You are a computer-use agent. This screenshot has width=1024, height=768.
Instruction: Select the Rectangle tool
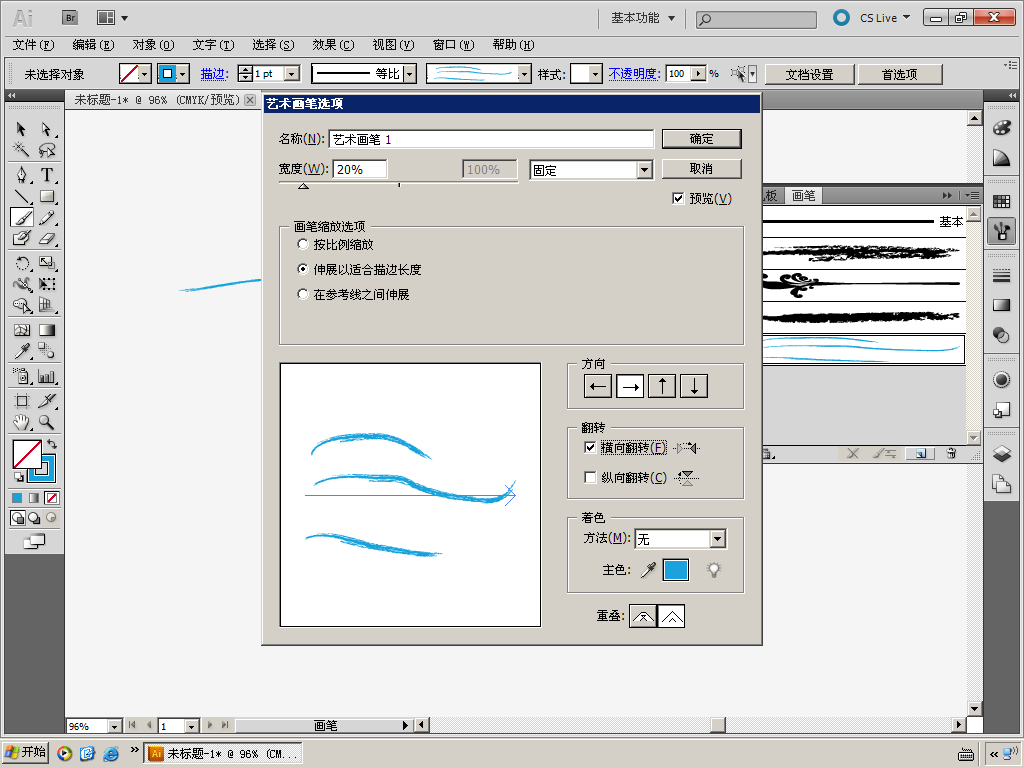click(46, 196)
